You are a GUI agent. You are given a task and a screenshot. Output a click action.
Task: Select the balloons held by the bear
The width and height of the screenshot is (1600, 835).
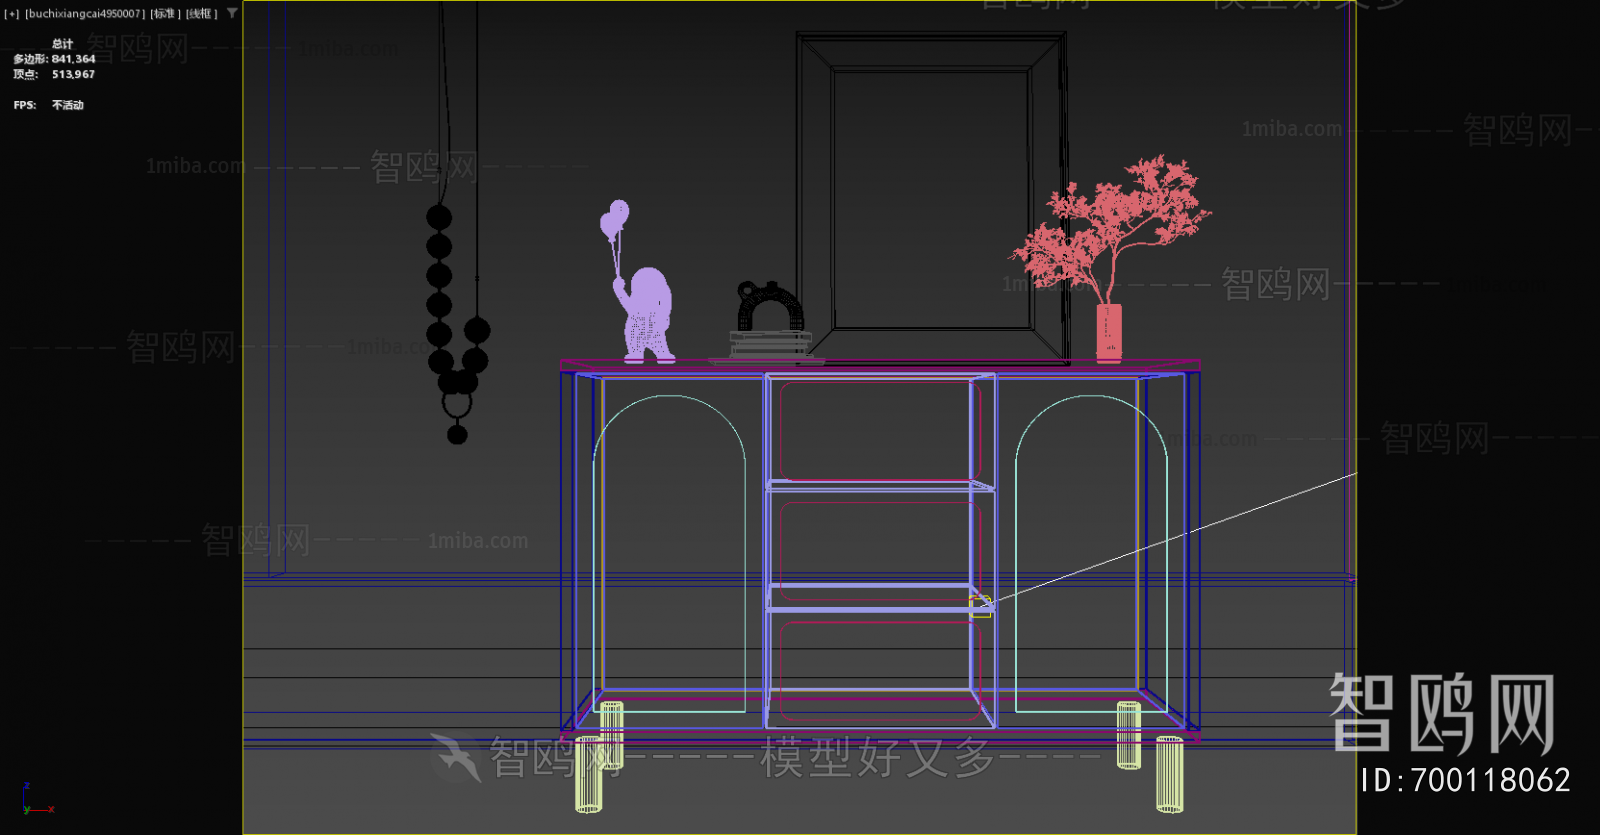(615, 219)
